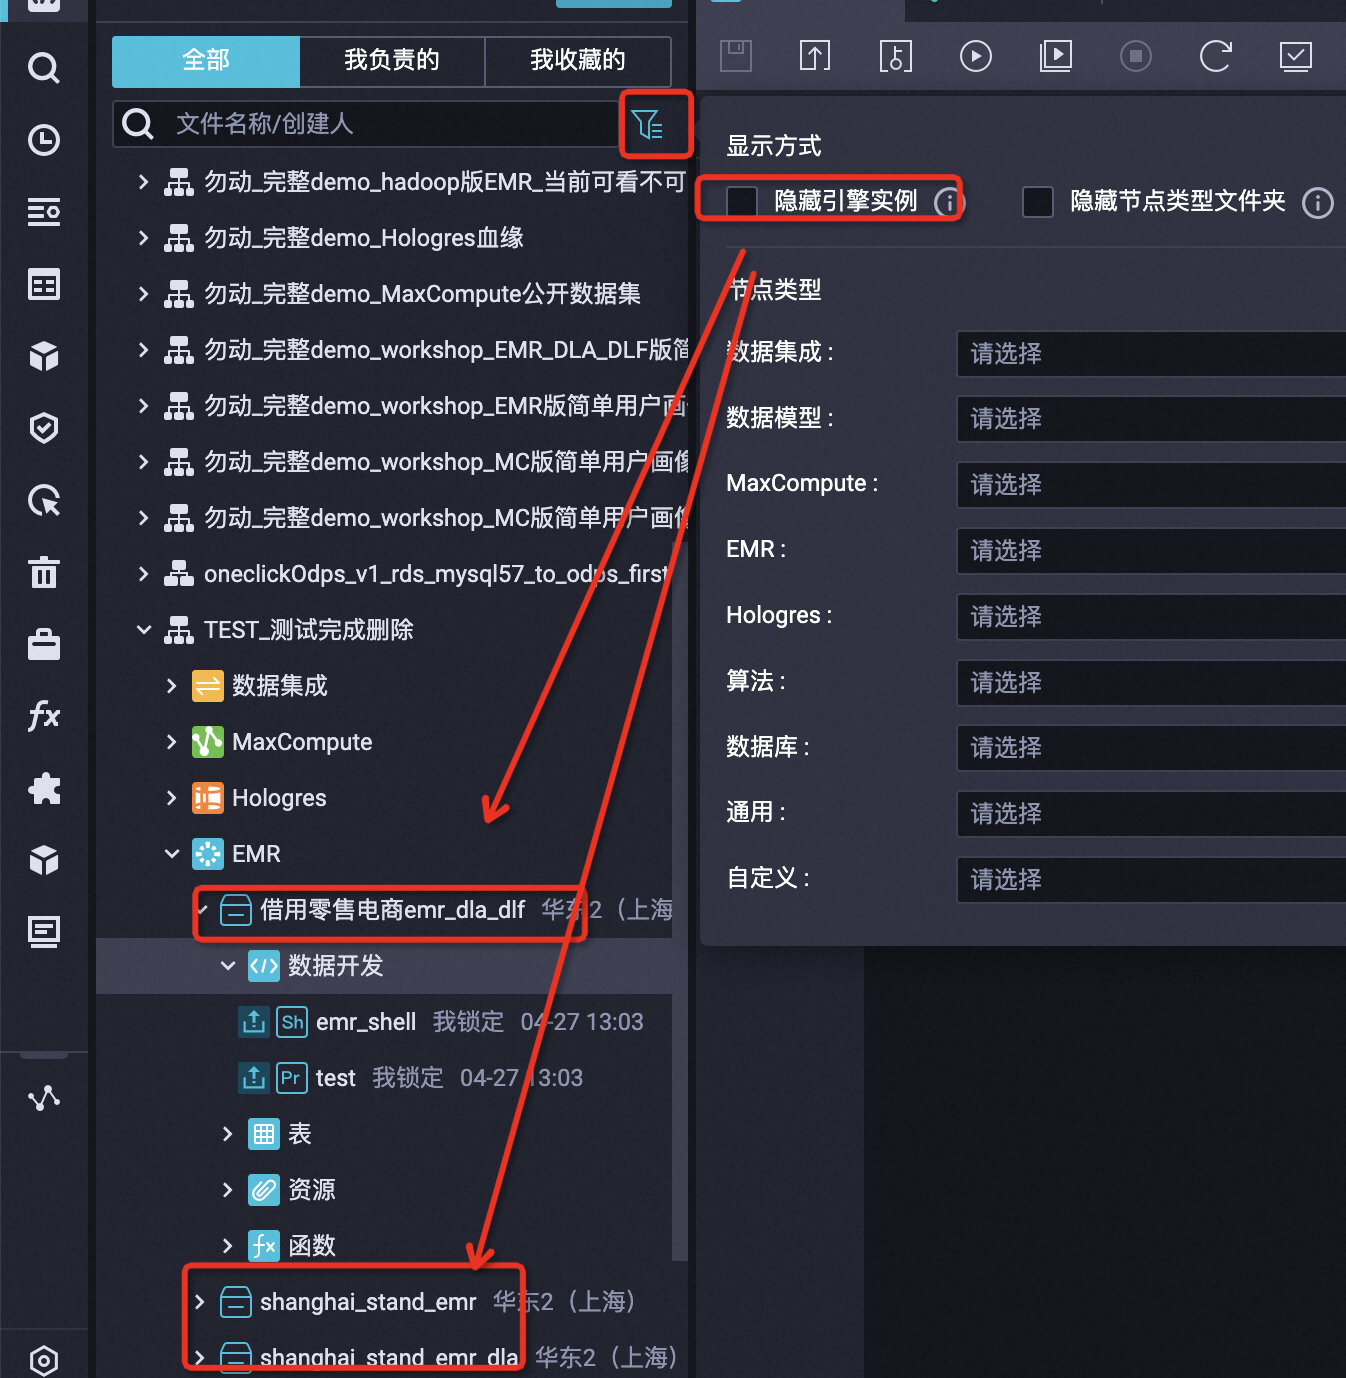Screen dimensions: 1346x1378
Task: Open the clock history icon in the sidebar
Action: [44, 140]
